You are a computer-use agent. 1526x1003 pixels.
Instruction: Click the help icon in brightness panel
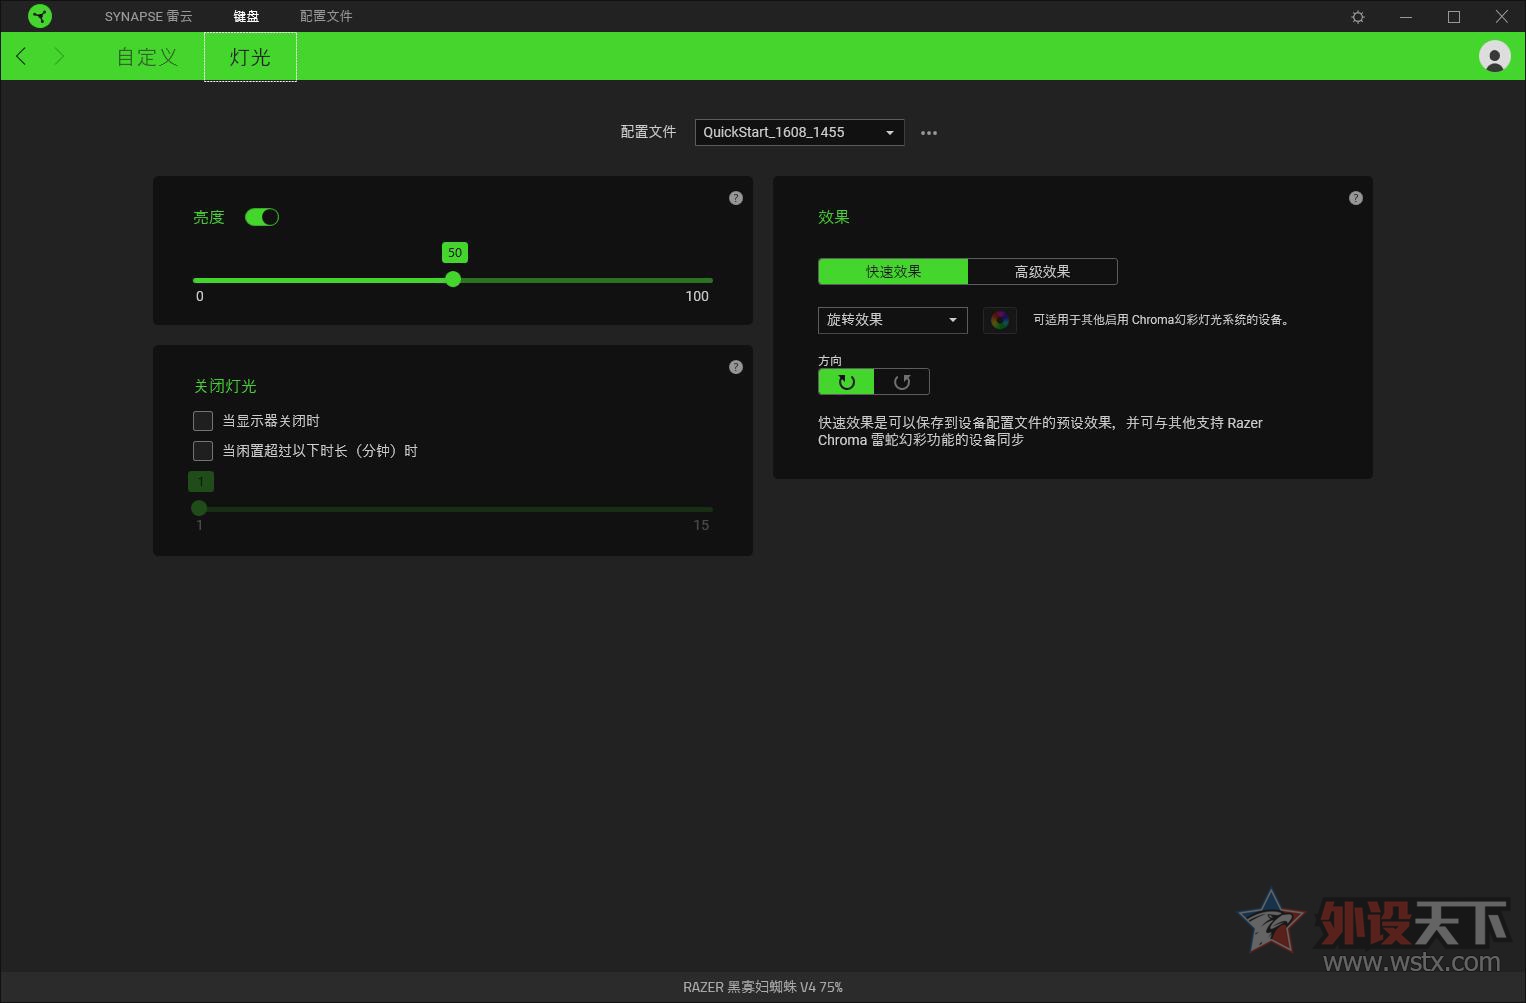(x=736, y=198)
